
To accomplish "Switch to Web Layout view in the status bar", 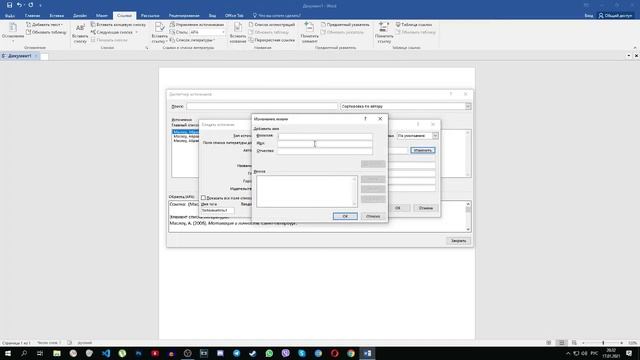I will [x=574, y=343].
